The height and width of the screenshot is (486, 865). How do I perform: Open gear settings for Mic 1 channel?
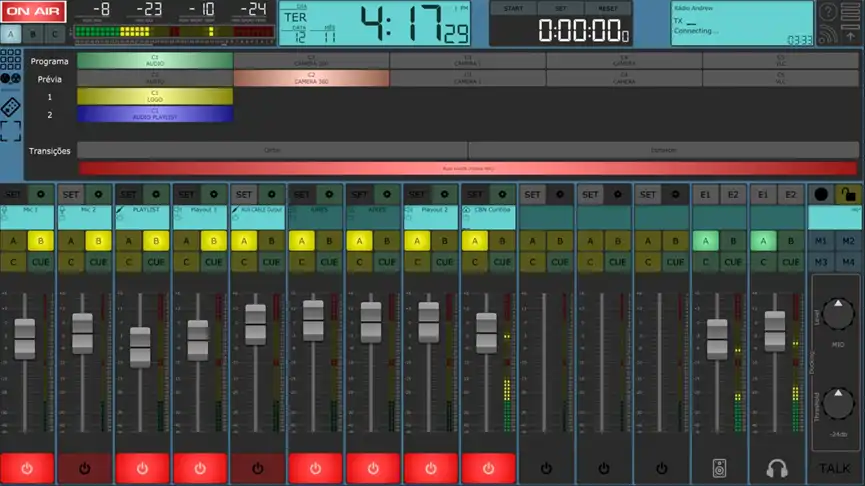(41, 194)
